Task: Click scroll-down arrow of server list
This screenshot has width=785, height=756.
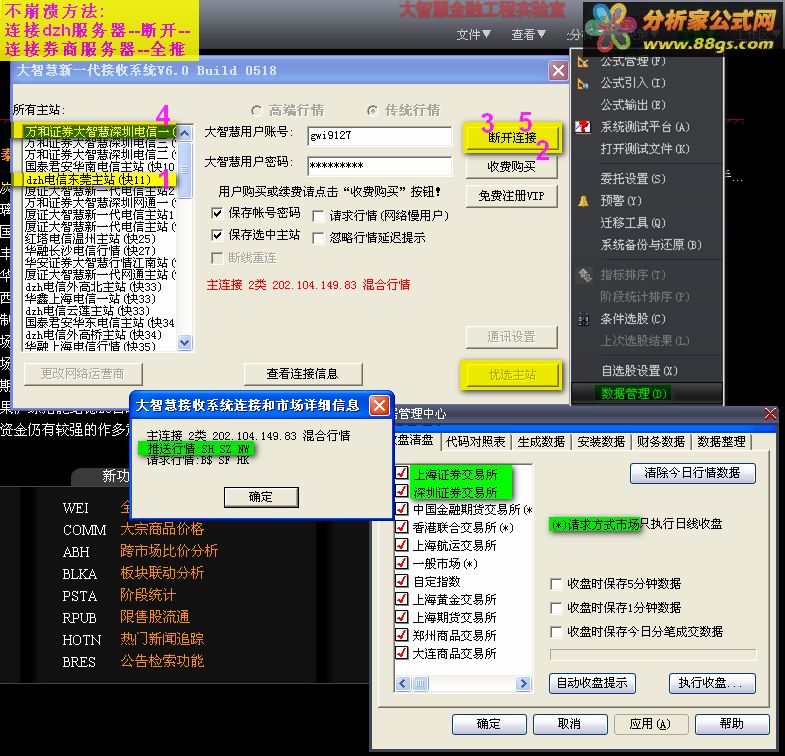Action: click(185, 342)
